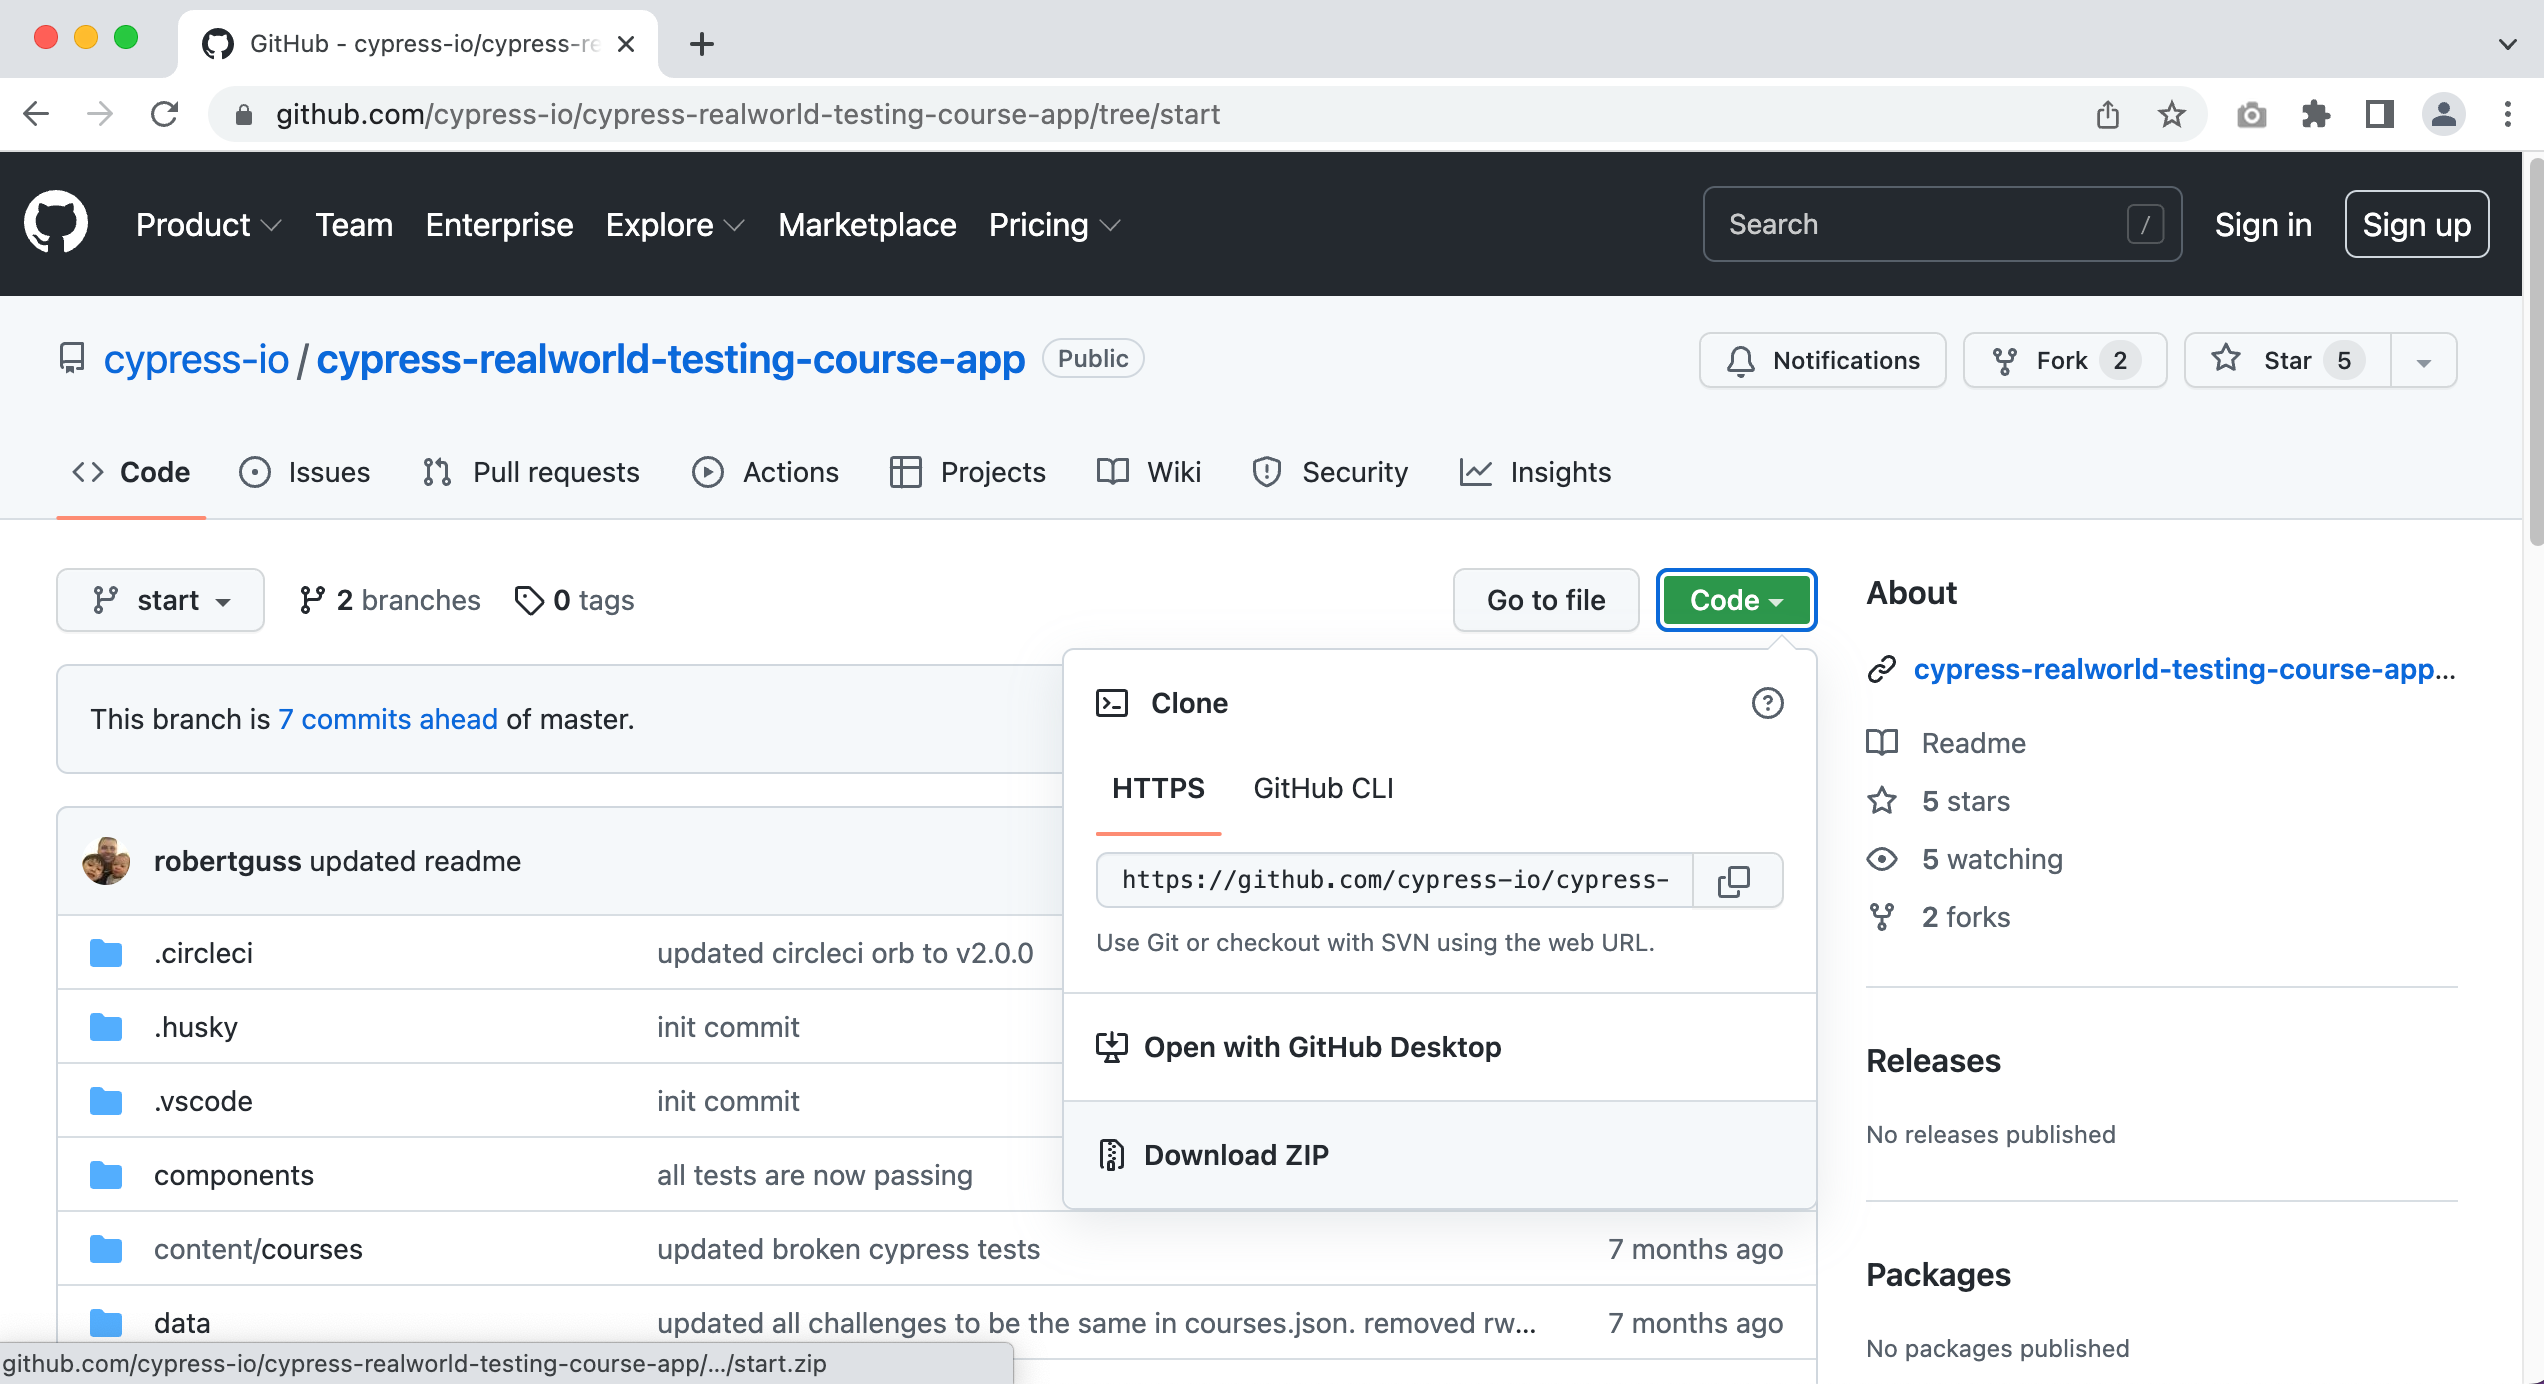The width and height of the screenshot is (2544, 1384).
Task: Expand the start branch selector
Action: (x=160, y=600)
